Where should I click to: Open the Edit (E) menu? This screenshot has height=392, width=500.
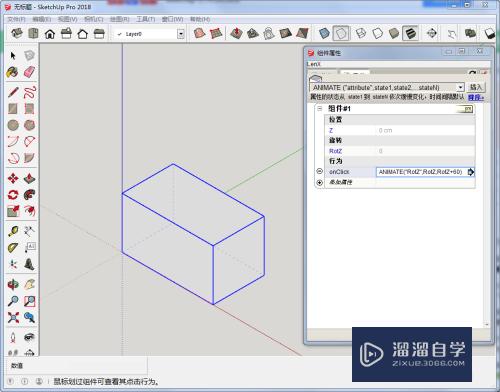(41, 19)
